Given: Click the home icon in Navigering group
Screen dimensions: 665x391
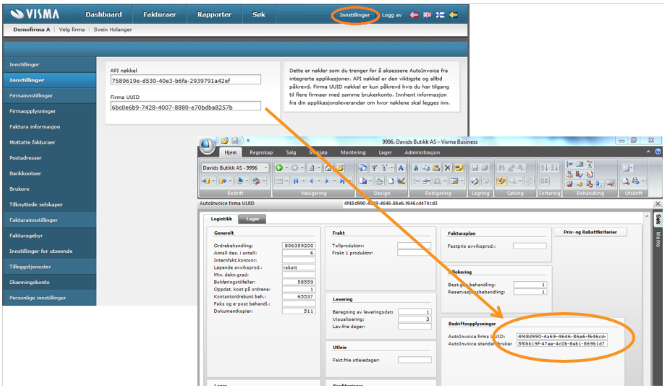Looking at the screenshot, I should click(328, 168).
